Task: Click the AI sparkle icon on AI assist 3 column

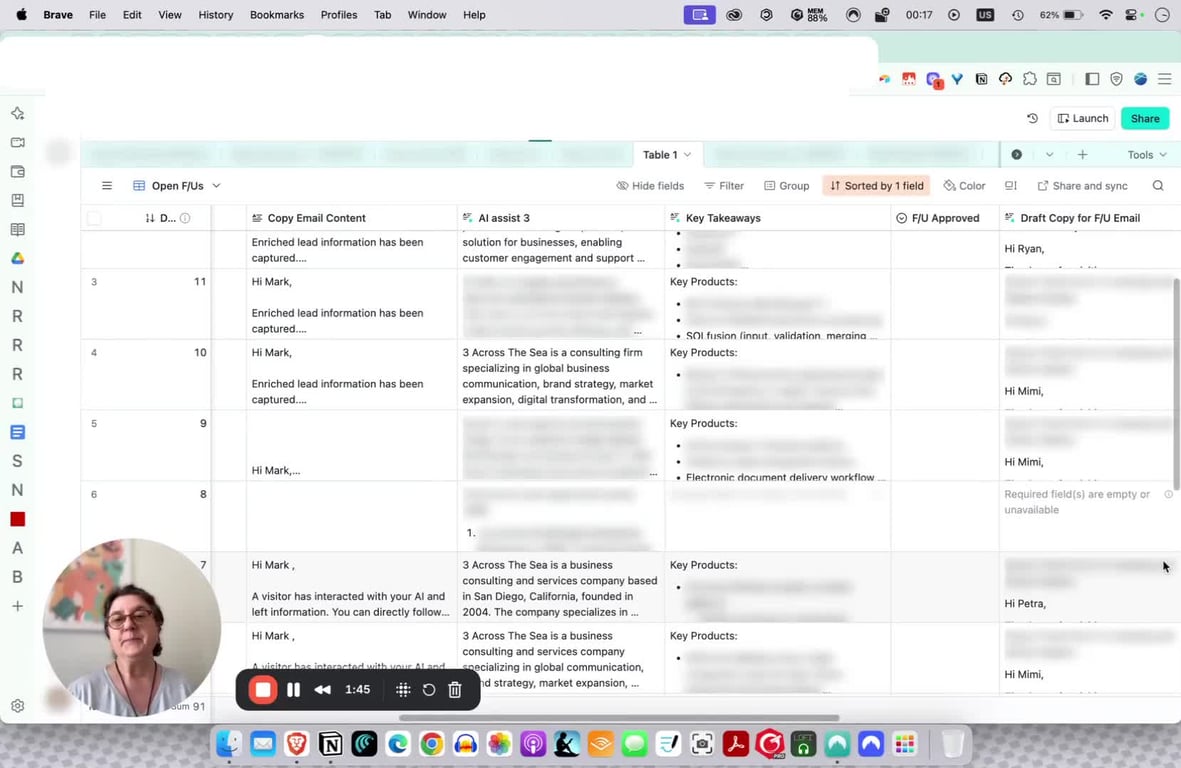Action: (x=465, y=218)
